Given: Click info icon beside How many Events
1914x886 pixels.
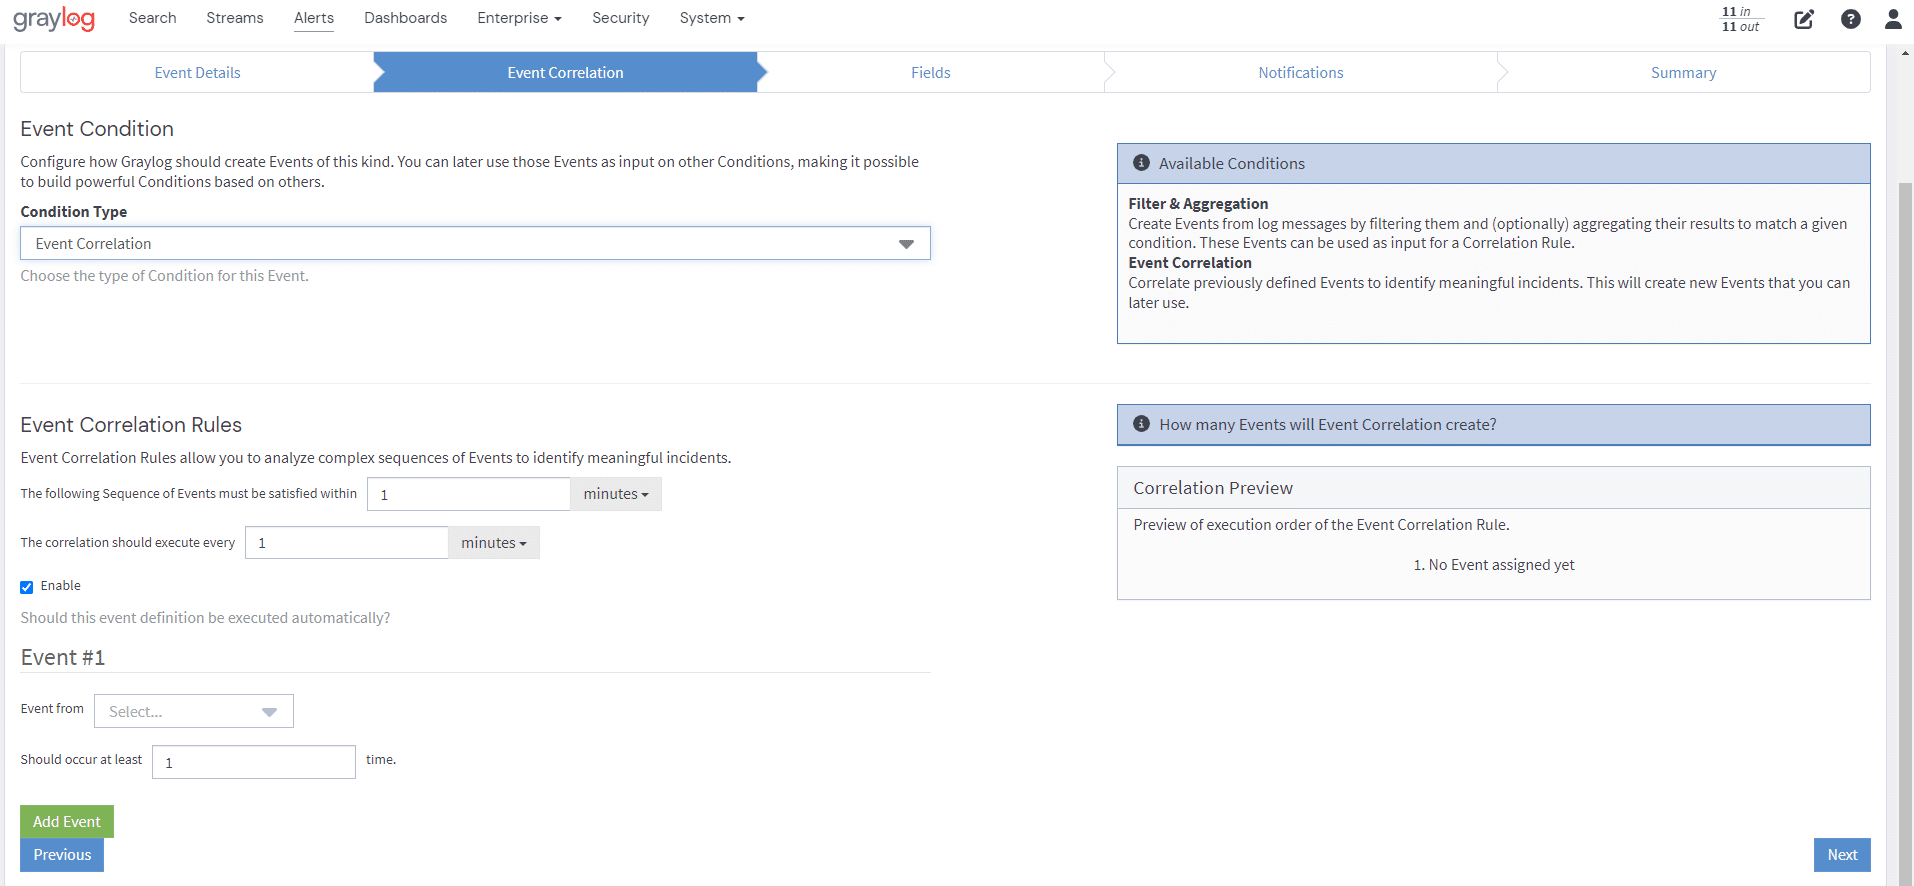Looking at the screenshot, I should [1141, 424].
